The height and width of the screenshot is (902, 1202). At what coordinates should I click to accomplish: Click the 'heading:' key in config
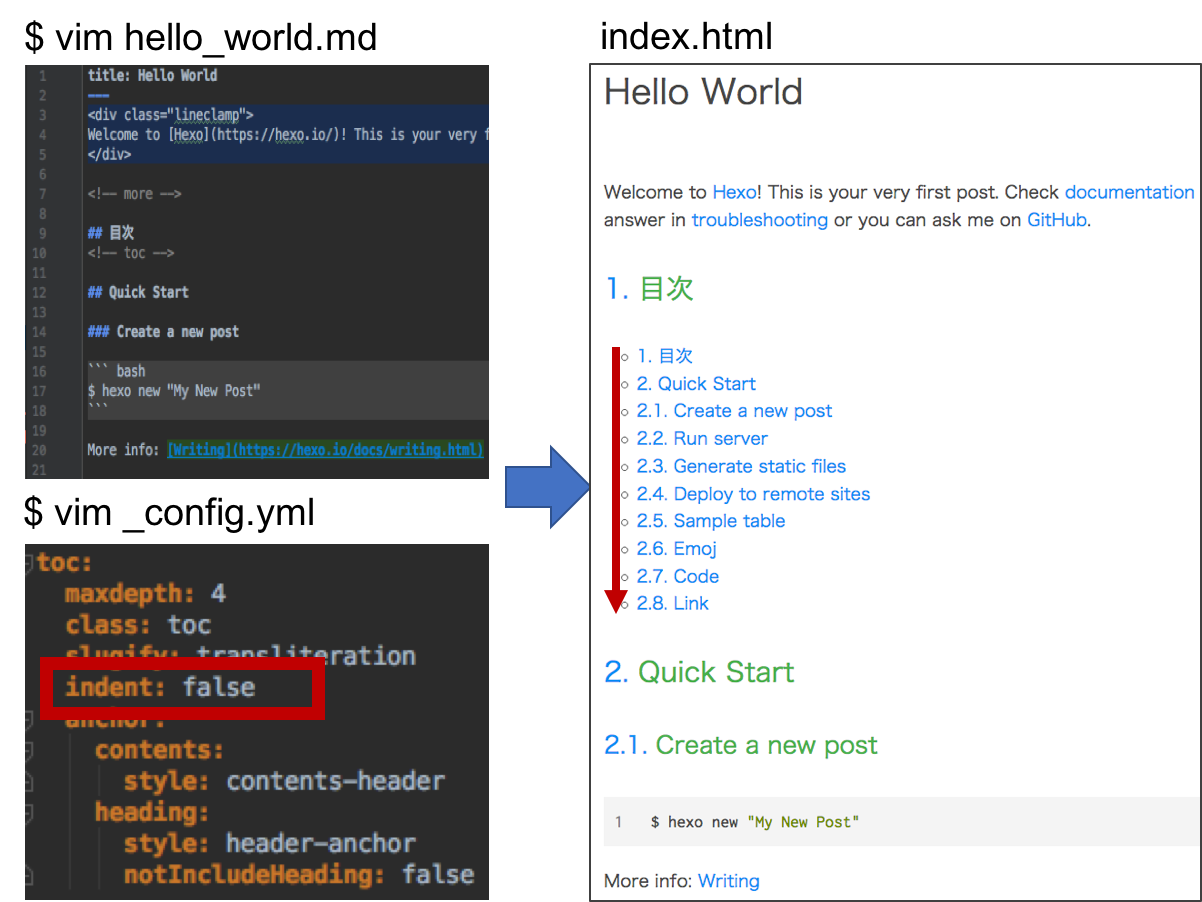152,812
